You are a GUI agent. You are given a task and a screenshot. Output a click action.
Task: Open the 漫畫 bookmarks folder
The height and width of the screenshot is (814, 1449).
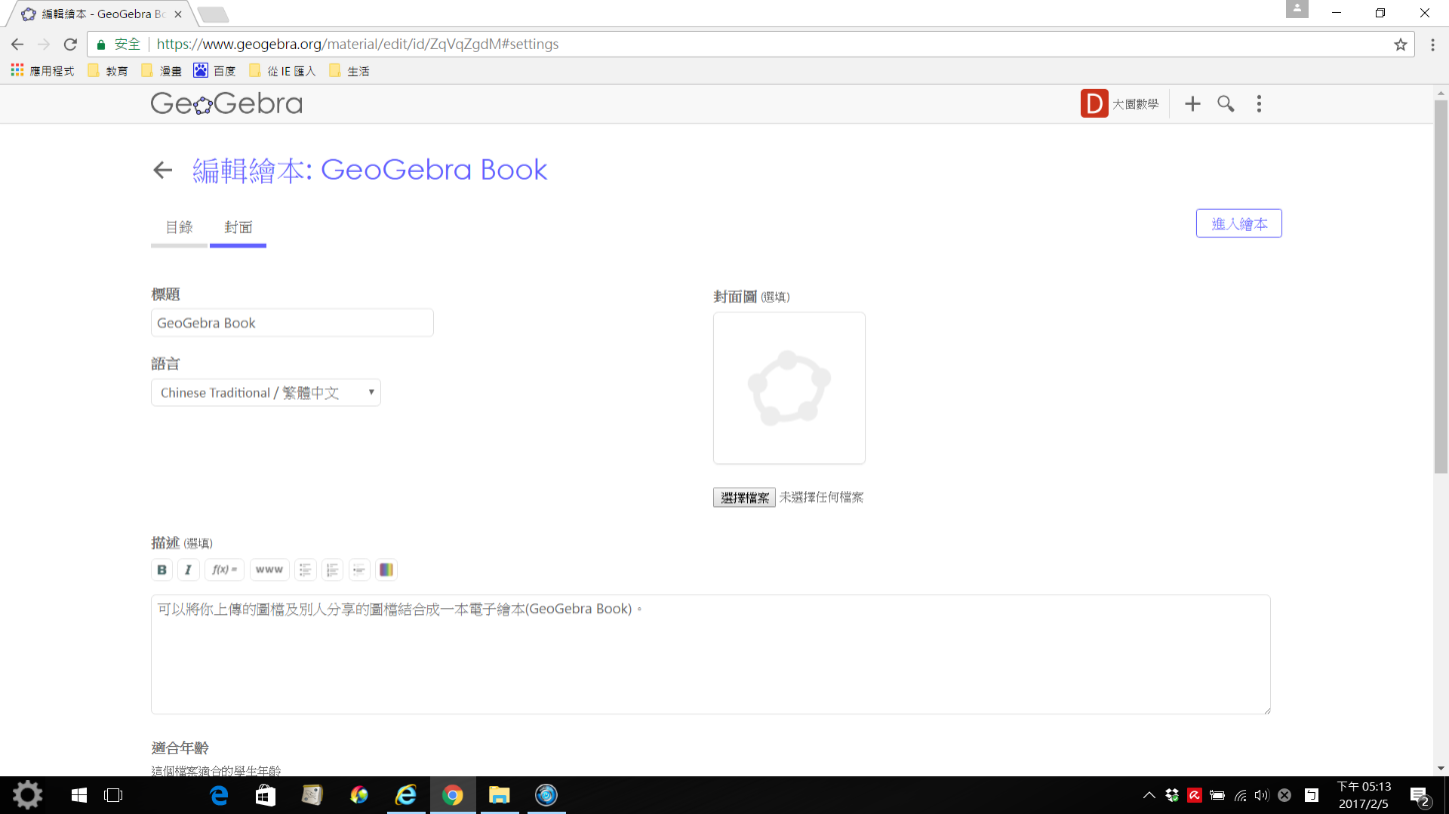click(x=162, y=71)
